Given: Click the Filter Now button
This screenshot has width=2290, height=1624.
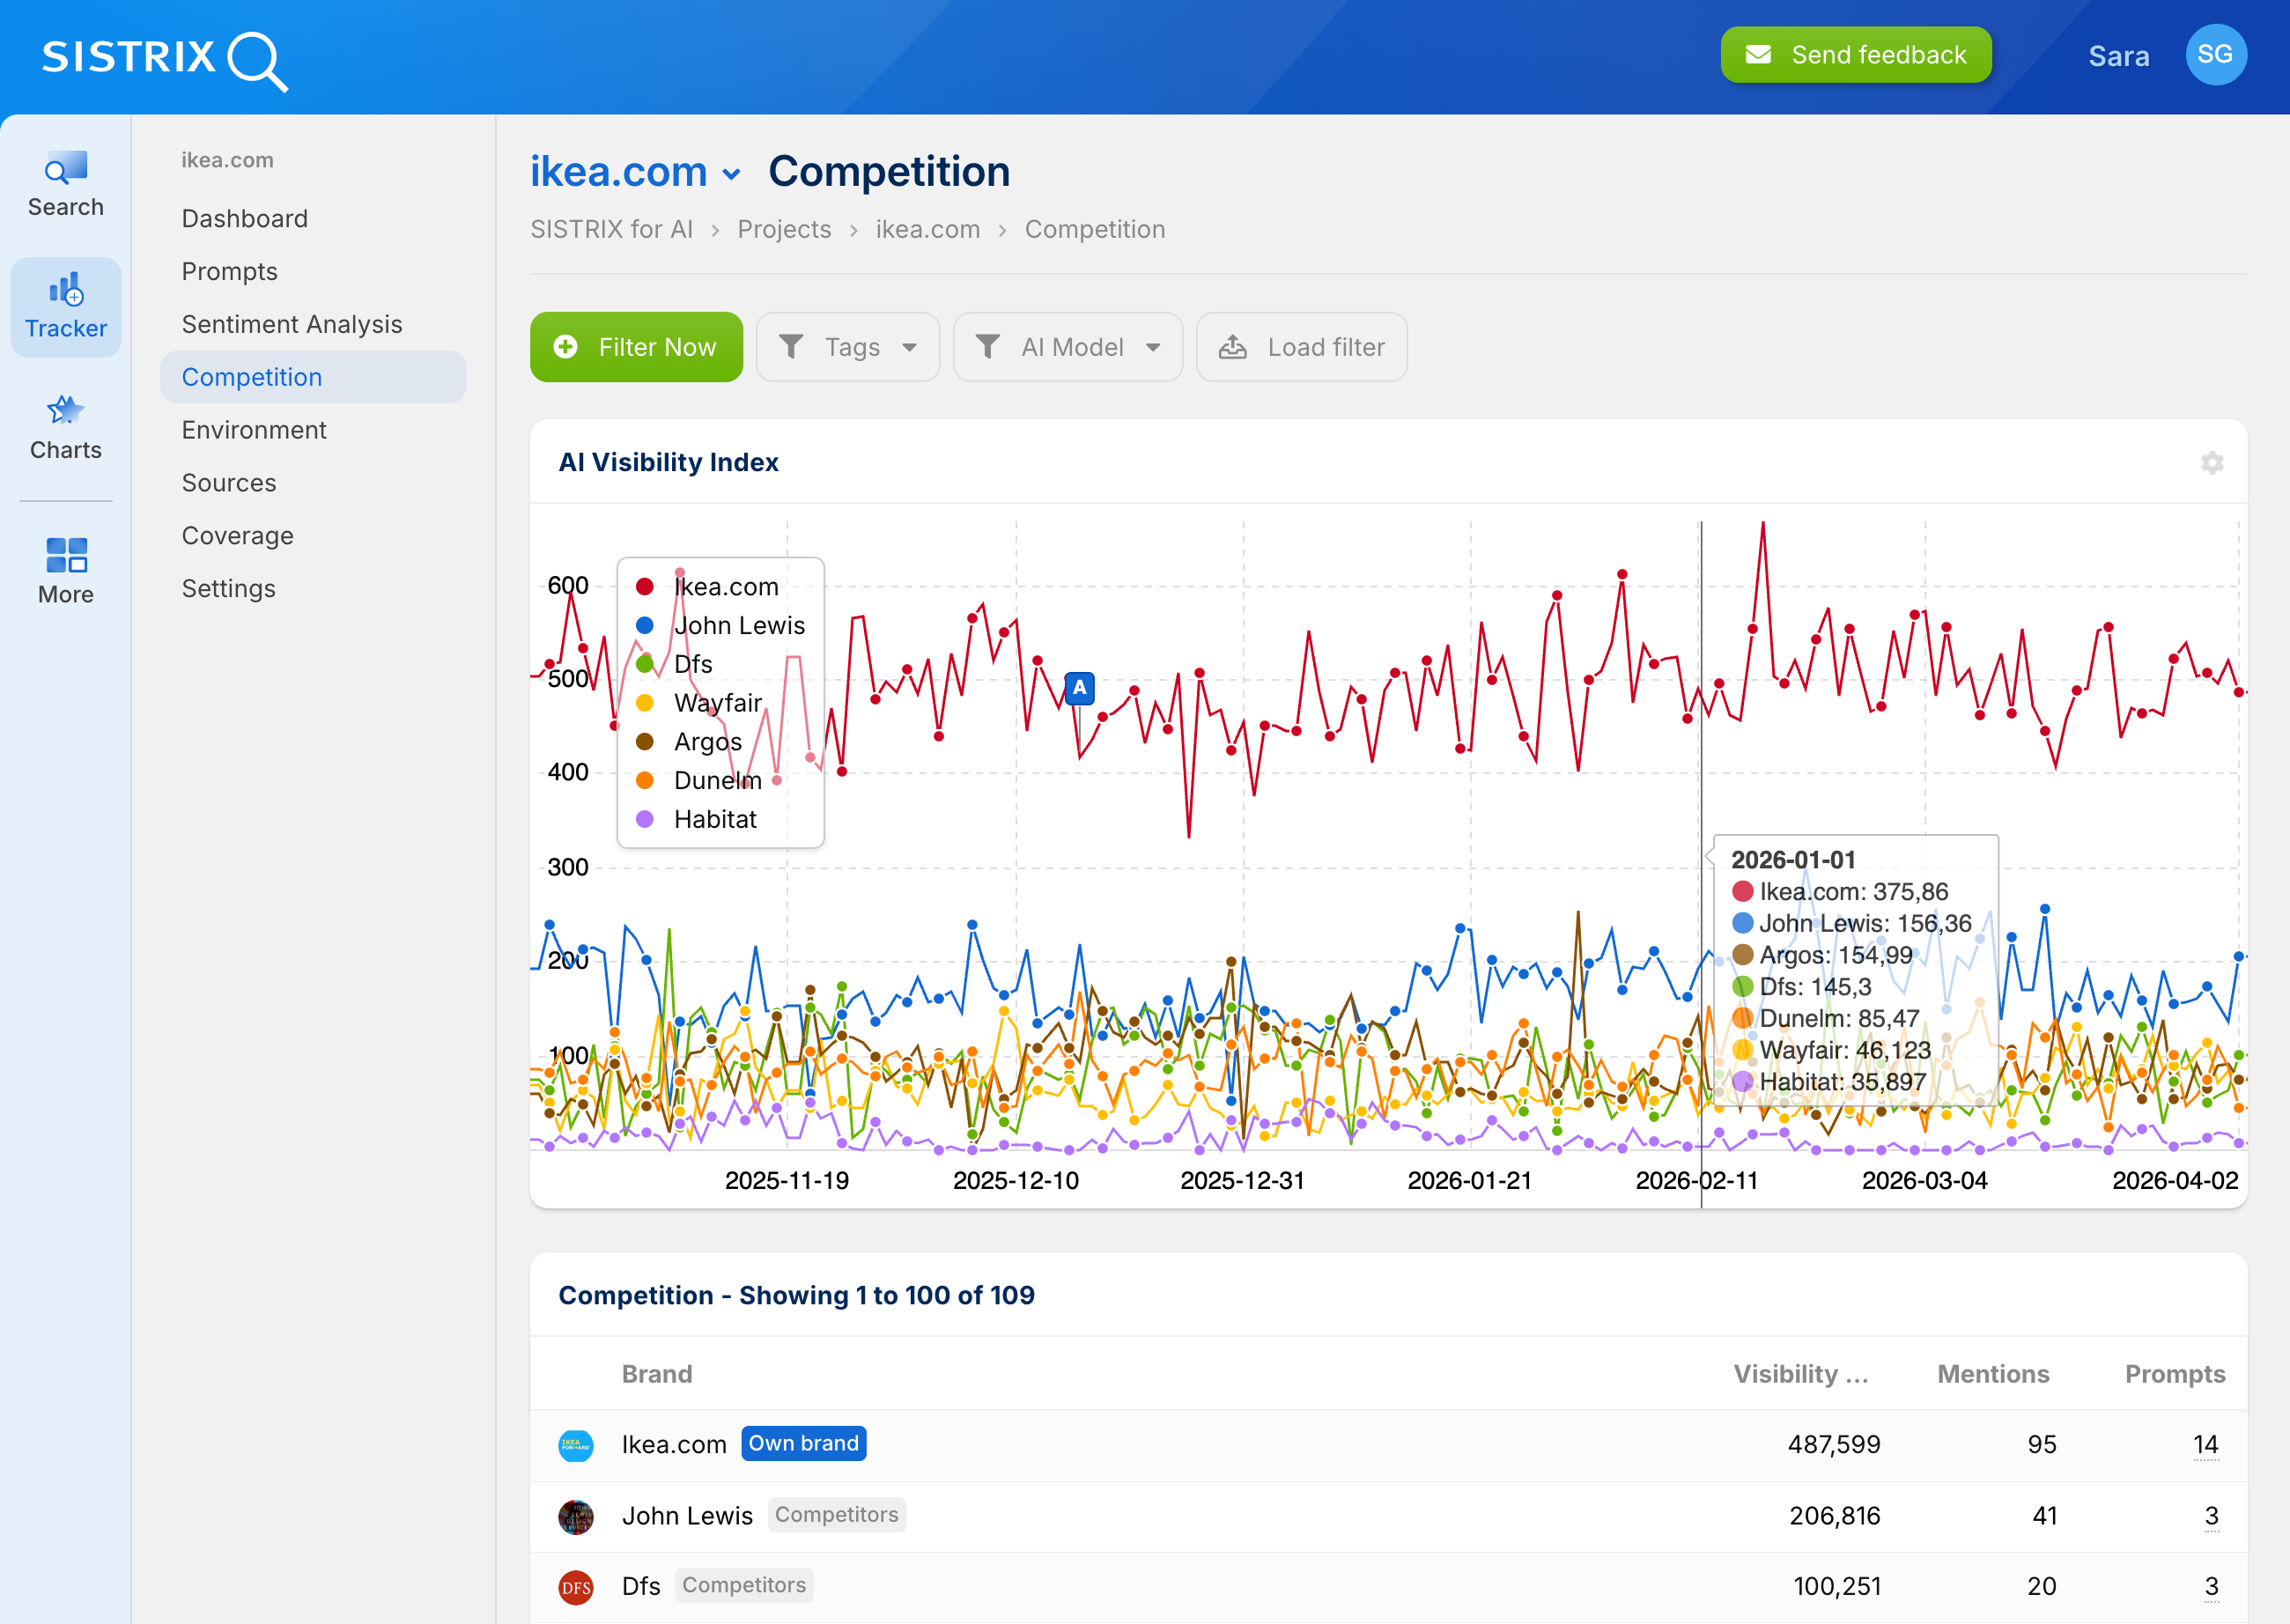Looking at the screenshot, I should 636,347.
